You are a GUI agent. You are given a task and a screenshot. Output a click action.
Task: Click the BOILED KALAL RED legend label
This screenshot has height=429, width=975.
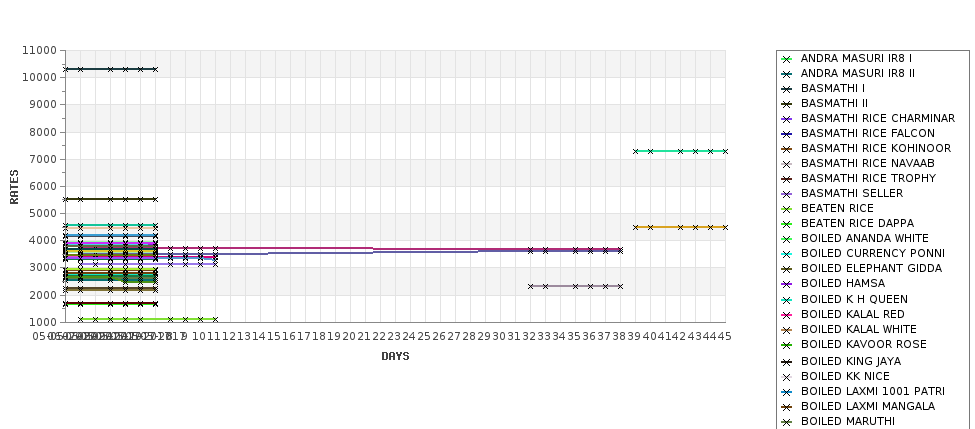pyautogui.click(x=853, y=314)
